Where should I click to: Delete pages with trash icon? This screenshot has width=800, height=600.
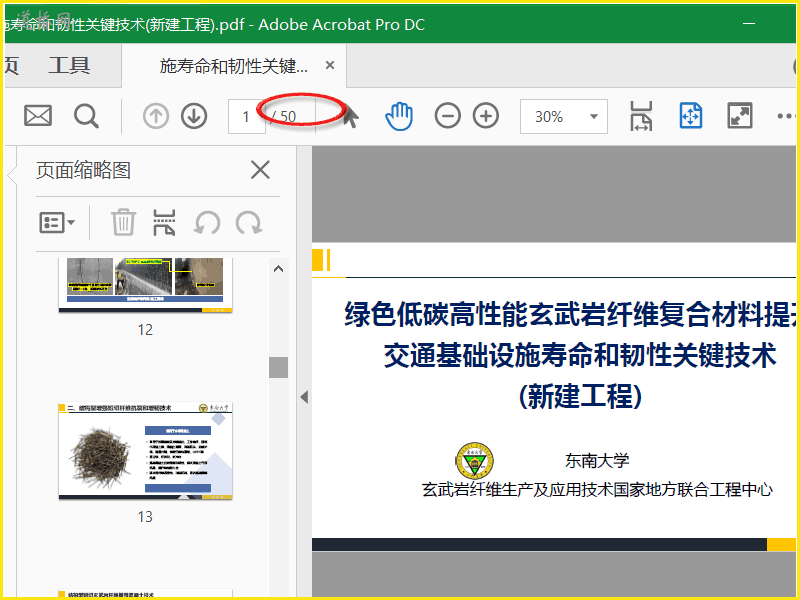tap(123, 222)
